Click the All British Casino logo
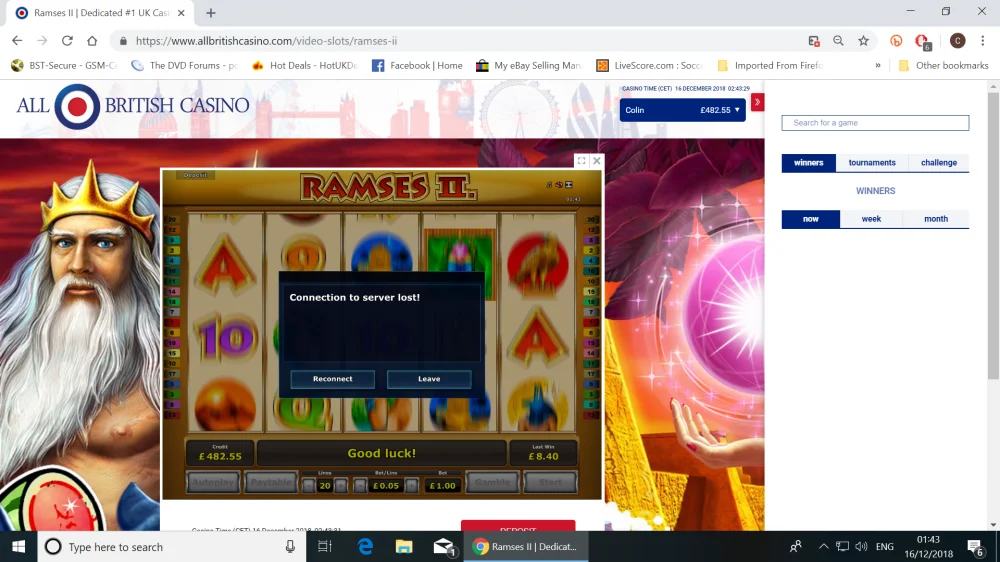This screenshot has height=562, width=1000. pyautogui.click(x=133, y=106)
